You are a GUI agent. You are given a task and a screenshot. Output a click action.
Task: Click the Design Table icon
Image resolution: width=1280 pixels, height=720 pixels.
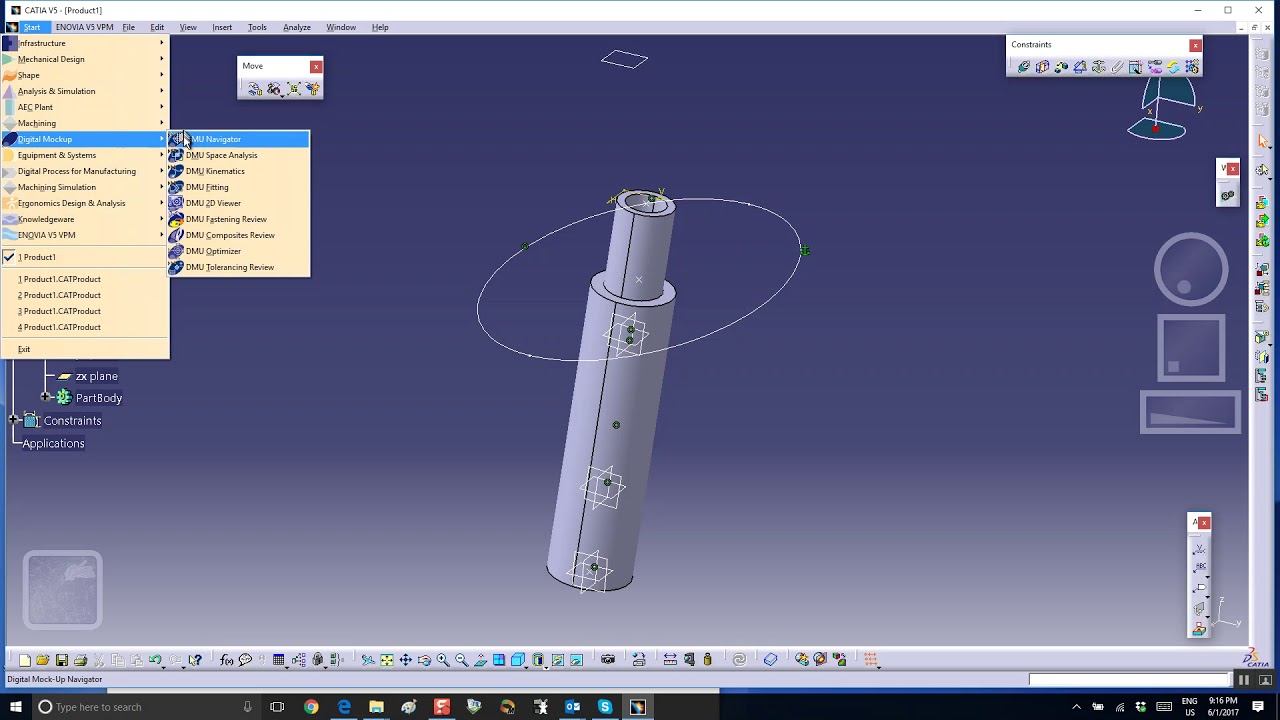click(x=278, y=660)
